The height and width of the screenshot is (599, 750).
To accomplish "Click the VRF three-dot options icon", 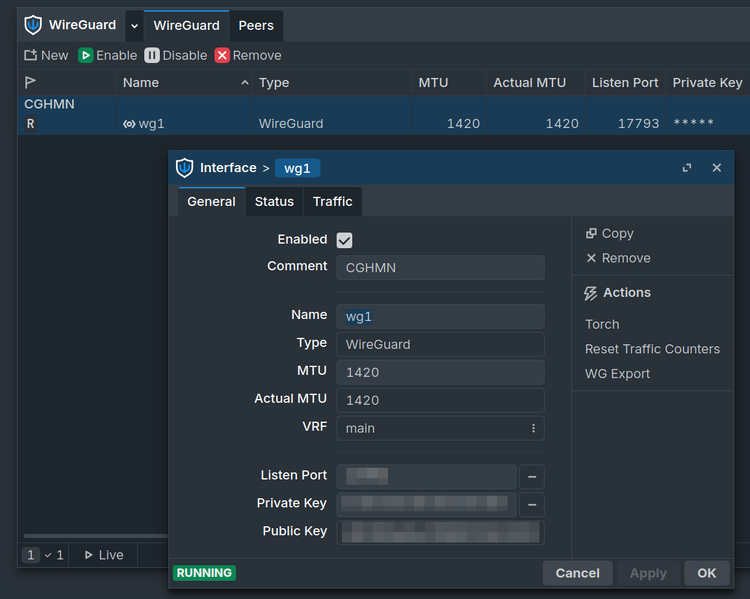I will point(533,428).
